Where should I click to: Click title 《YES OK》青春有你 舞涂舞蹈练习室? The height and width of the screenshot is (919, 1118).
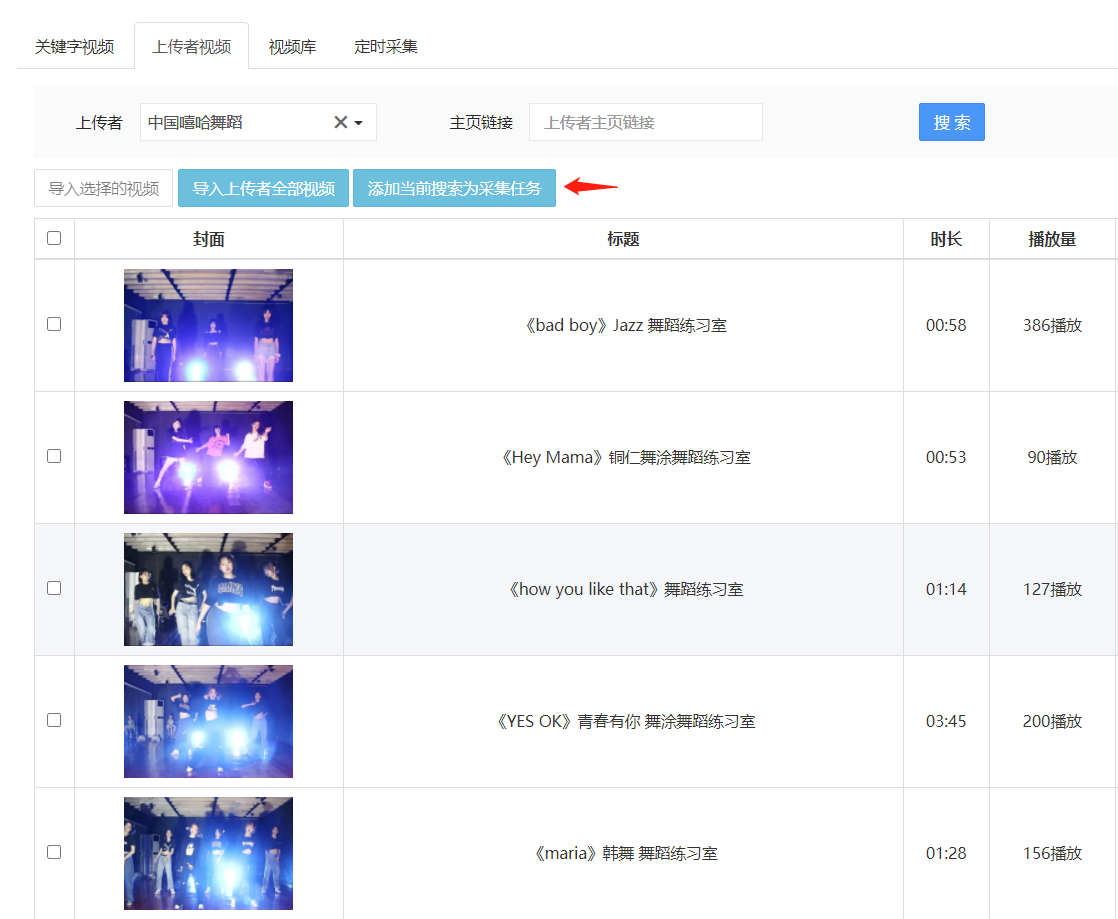624,721
